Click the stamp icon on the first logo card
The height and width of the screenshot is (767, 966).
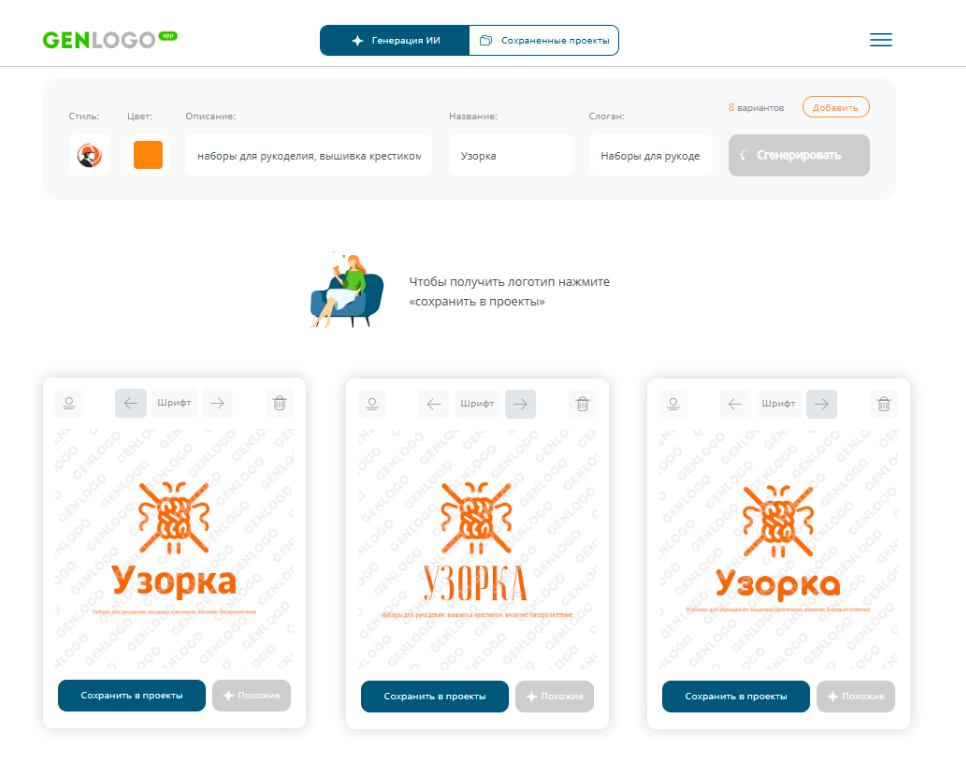click(x=69, y=403)
